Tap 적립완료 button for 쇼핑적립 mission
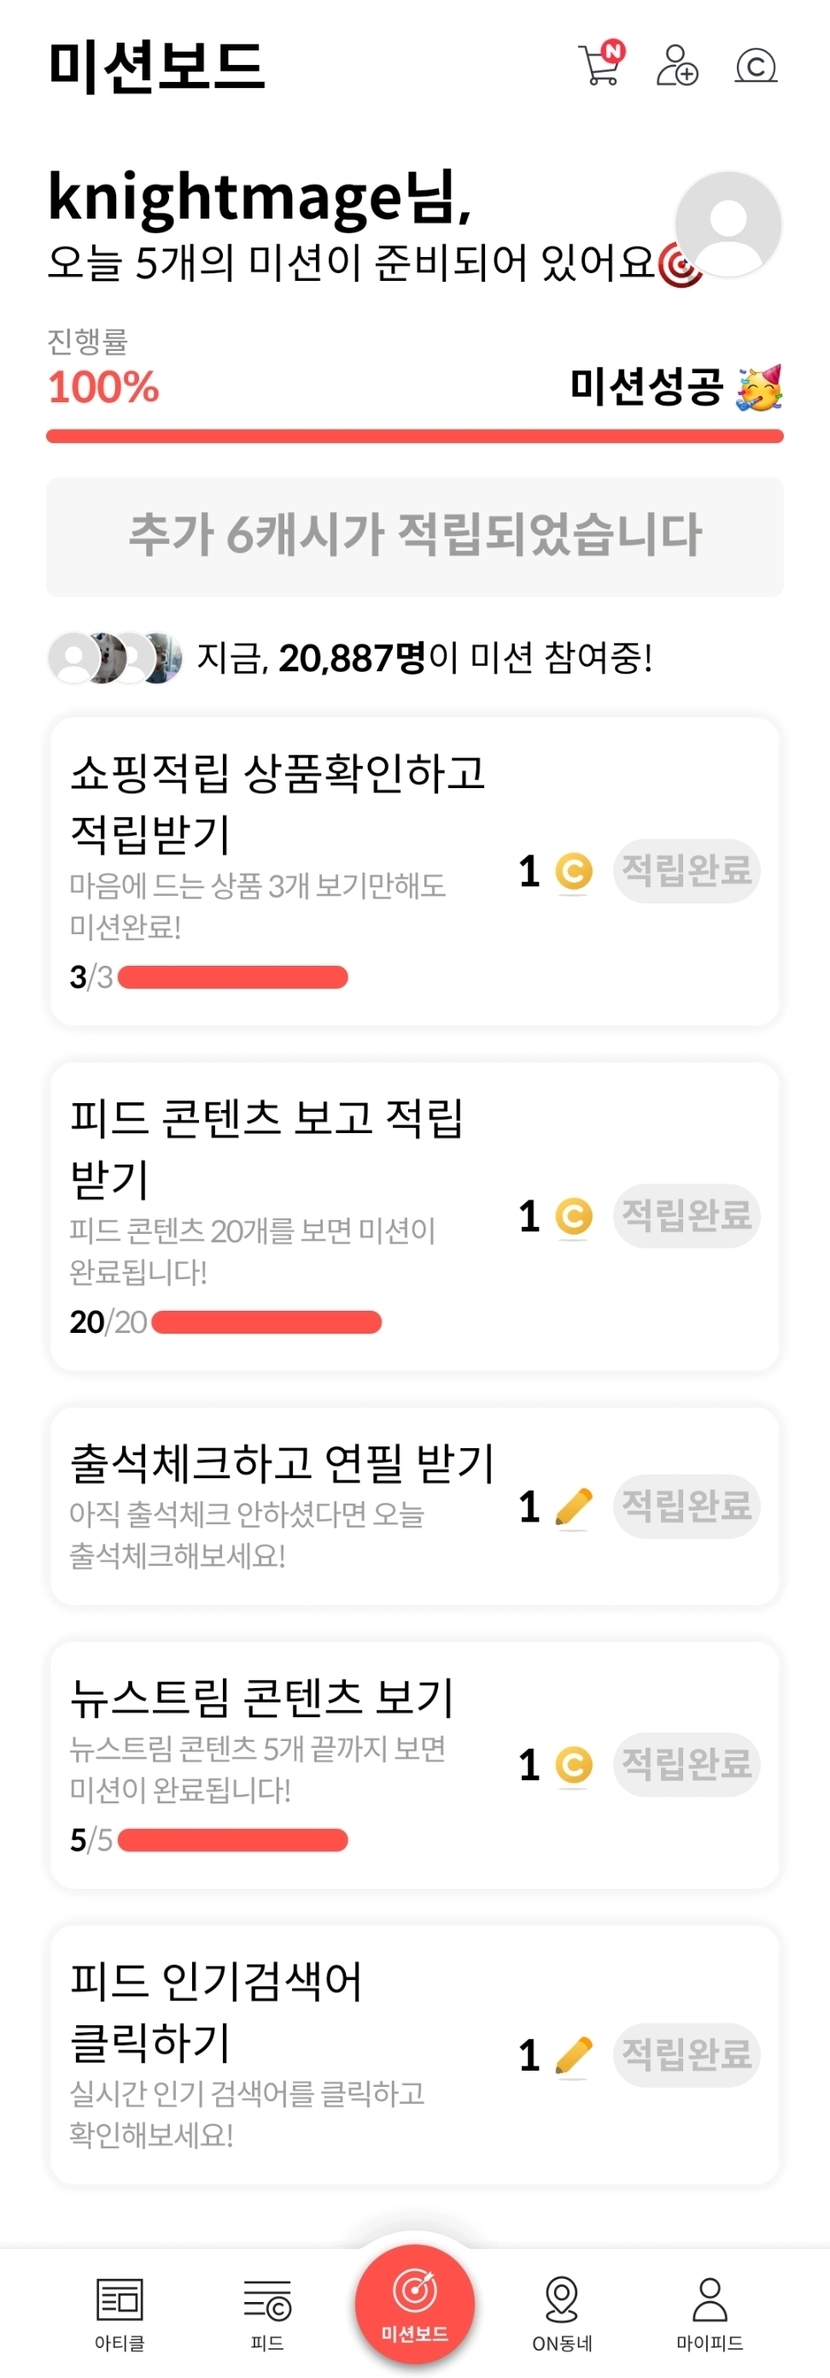 coord(686,871)
